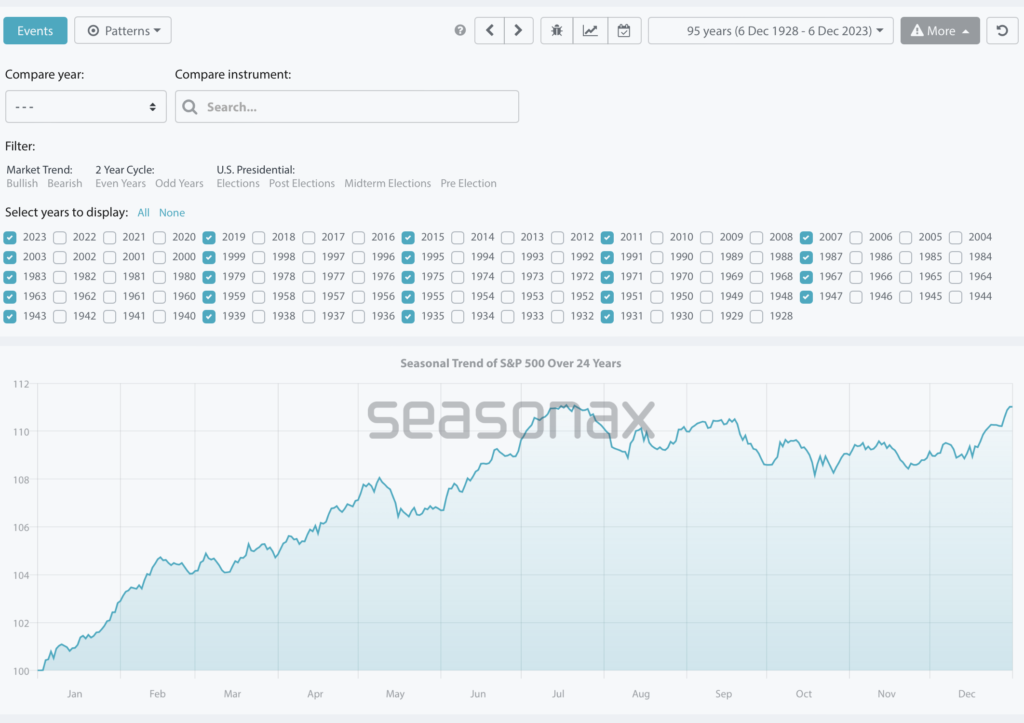This screenshot has height=723, width=1024.
Task: Go to previous period with left arrow
Action: 489,31
